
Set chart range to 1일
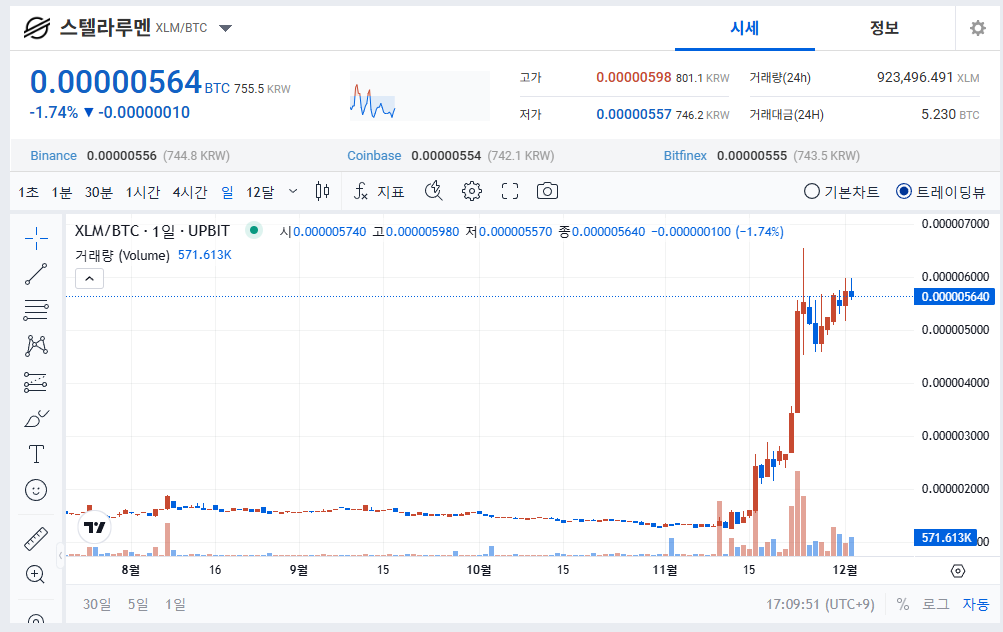175,604
